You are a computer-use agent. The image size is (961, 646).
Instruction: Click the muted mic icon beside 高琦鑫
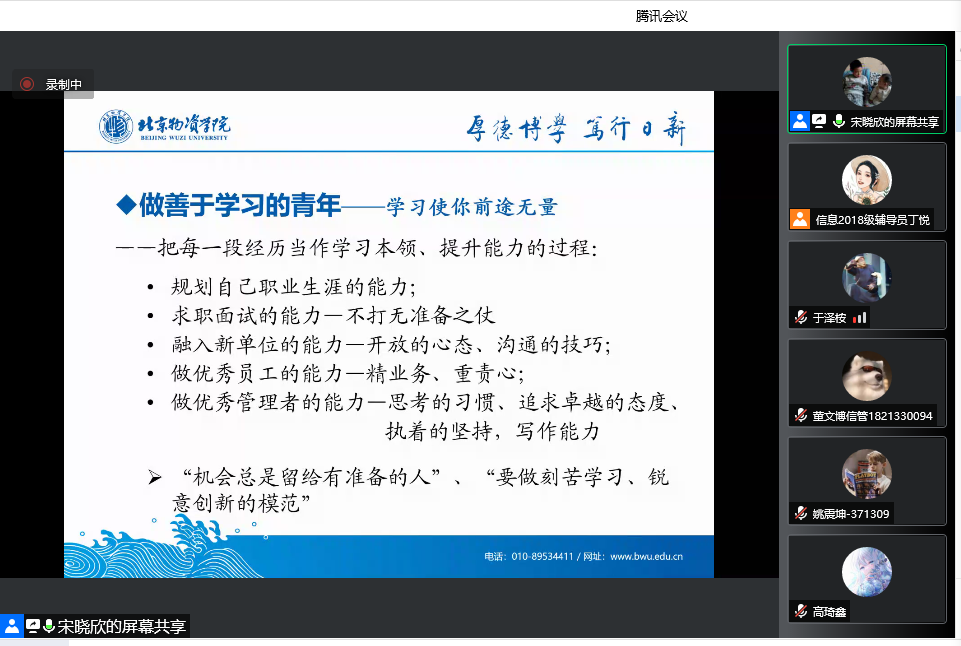coord(800,611)
